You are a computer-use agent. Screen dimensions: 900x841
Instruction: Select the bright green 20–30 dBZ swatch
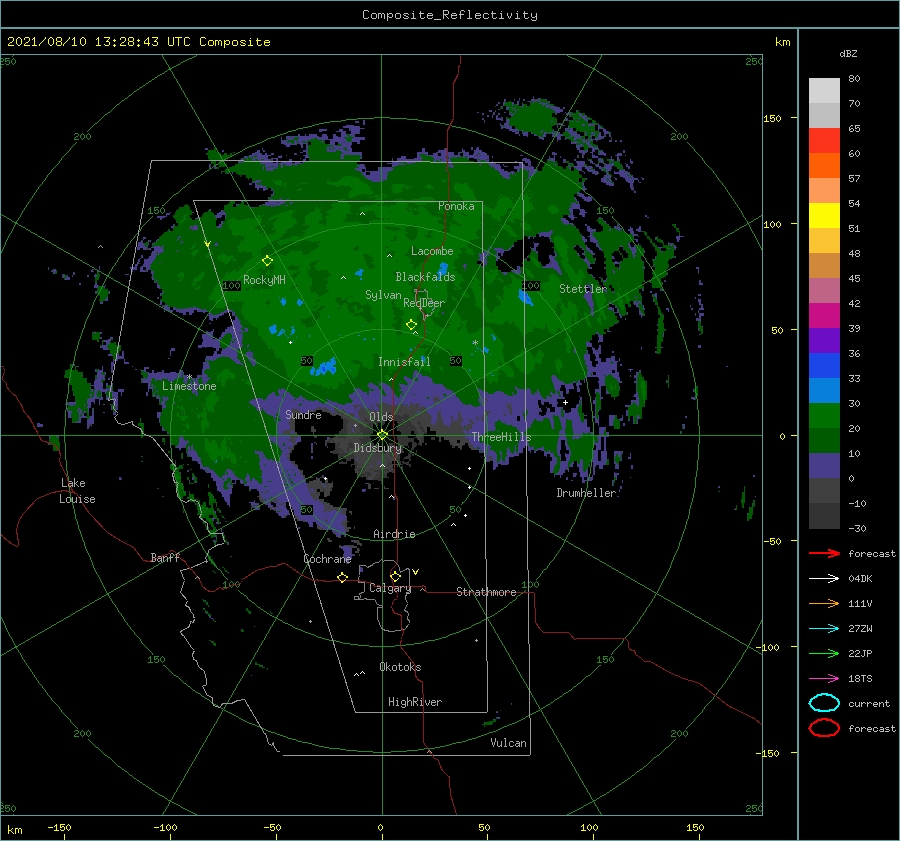coord(824,416)
